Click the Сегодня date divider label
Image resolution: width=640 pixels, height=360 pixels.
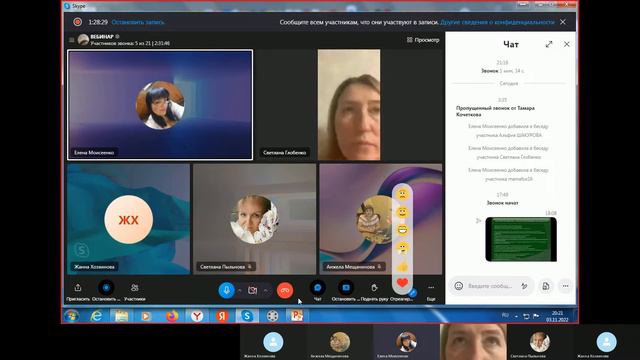coord(509,83)
